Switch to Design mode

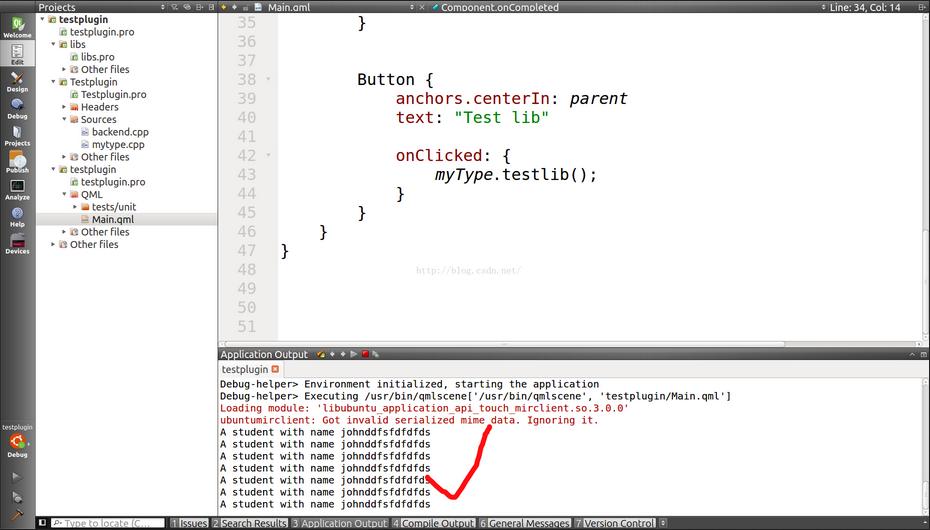coord(17,82)
